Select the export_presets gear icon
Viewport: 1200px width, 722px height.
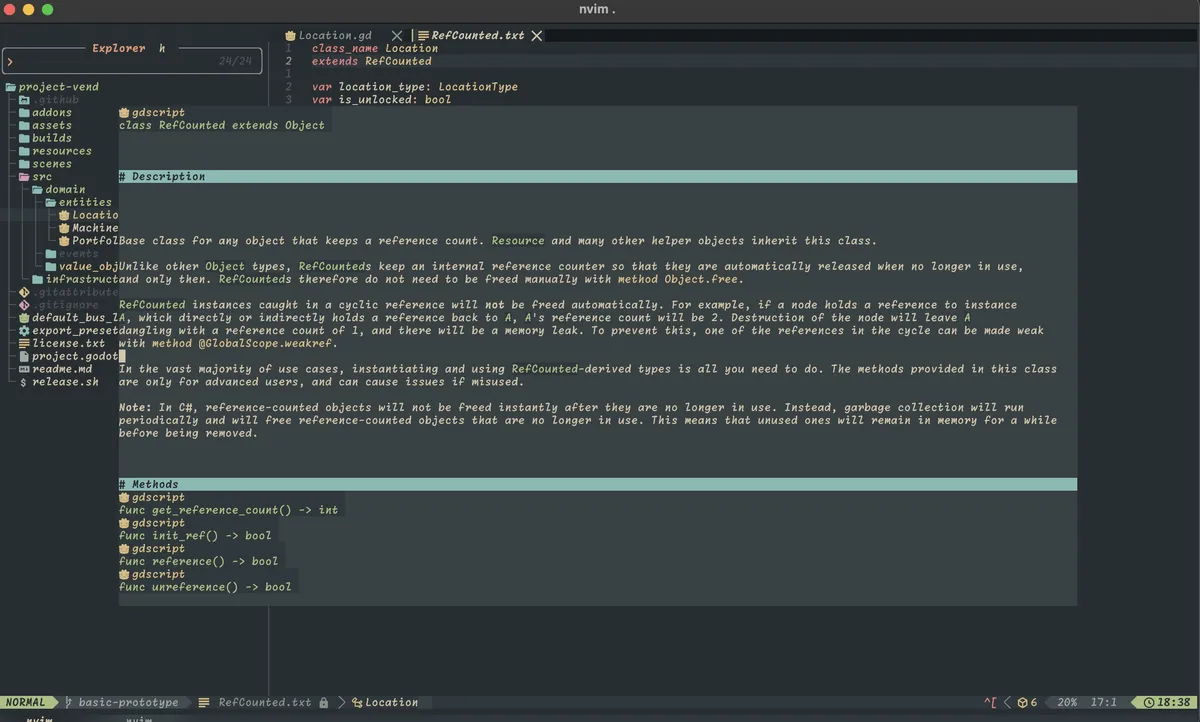point(25,330)
